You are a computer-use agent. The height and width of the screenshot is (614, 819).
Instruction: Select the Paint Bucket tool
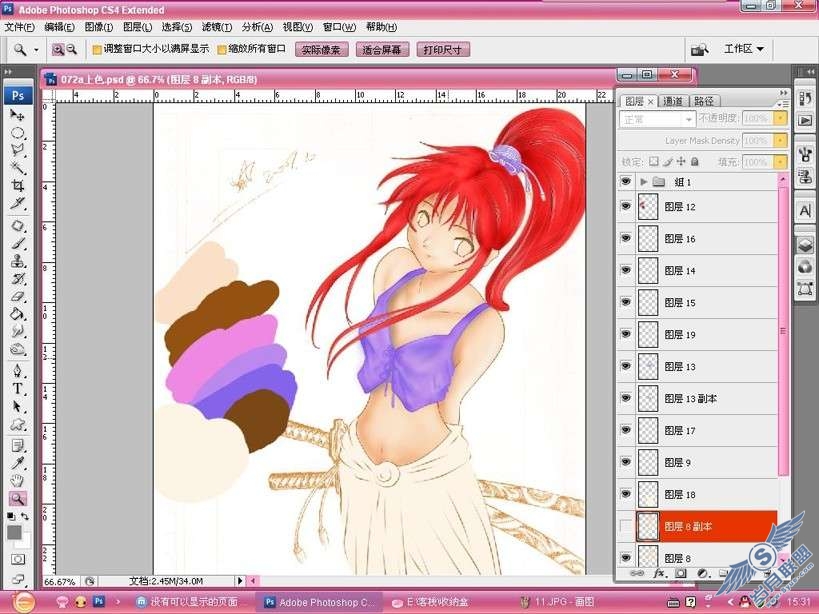(x=17, y=314)
